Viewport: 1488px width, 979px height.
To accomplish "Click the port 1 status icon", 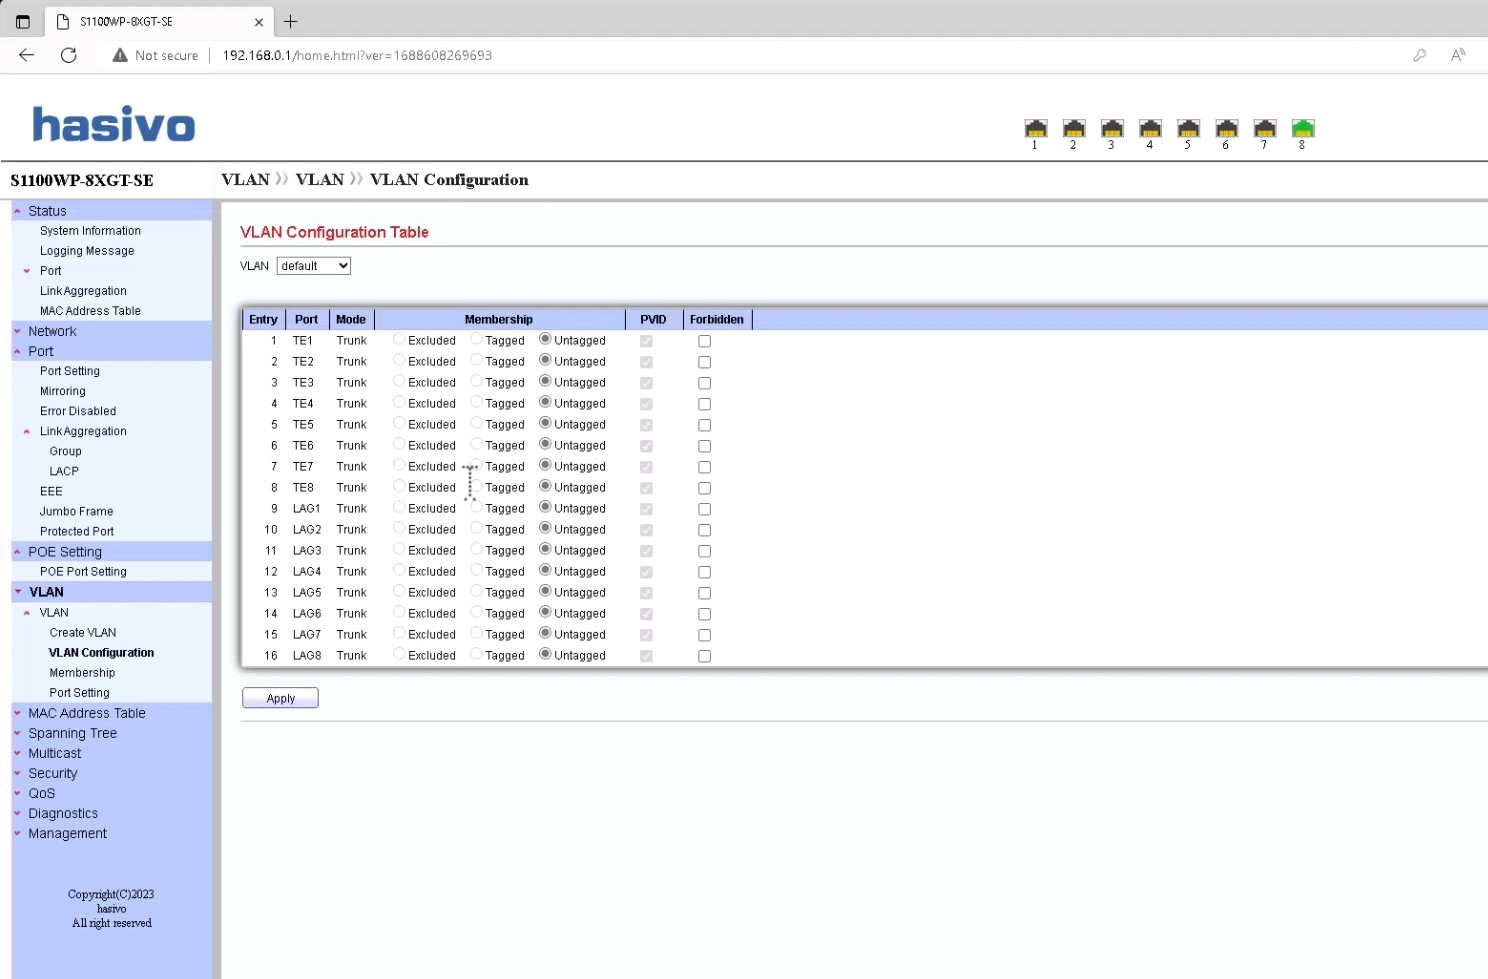I will (1035, 129).
